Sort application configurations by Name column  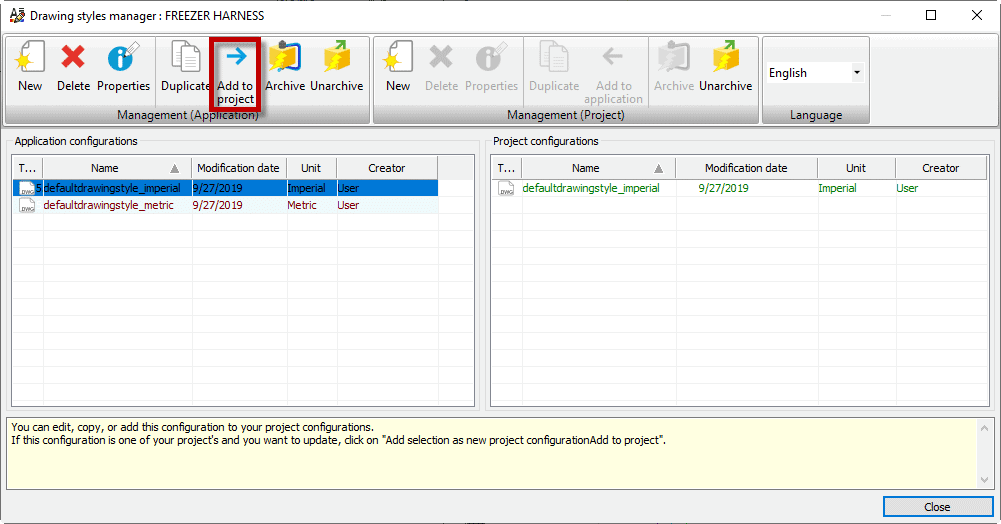[105, 168]
